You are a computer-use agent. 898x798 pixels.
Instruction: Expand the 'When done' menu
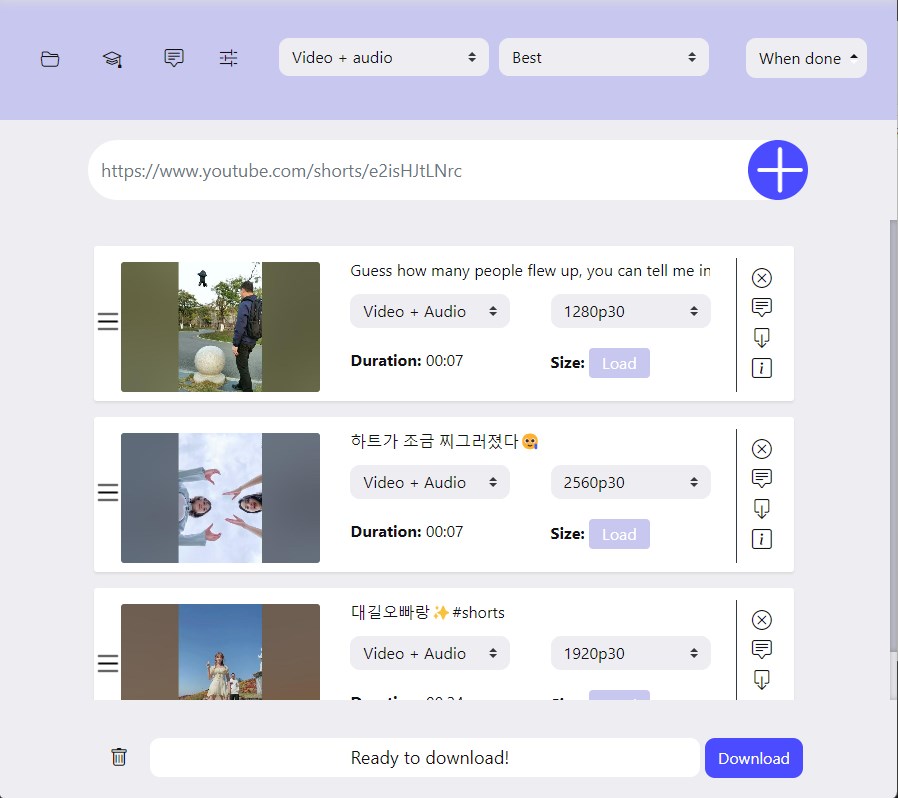806,58
